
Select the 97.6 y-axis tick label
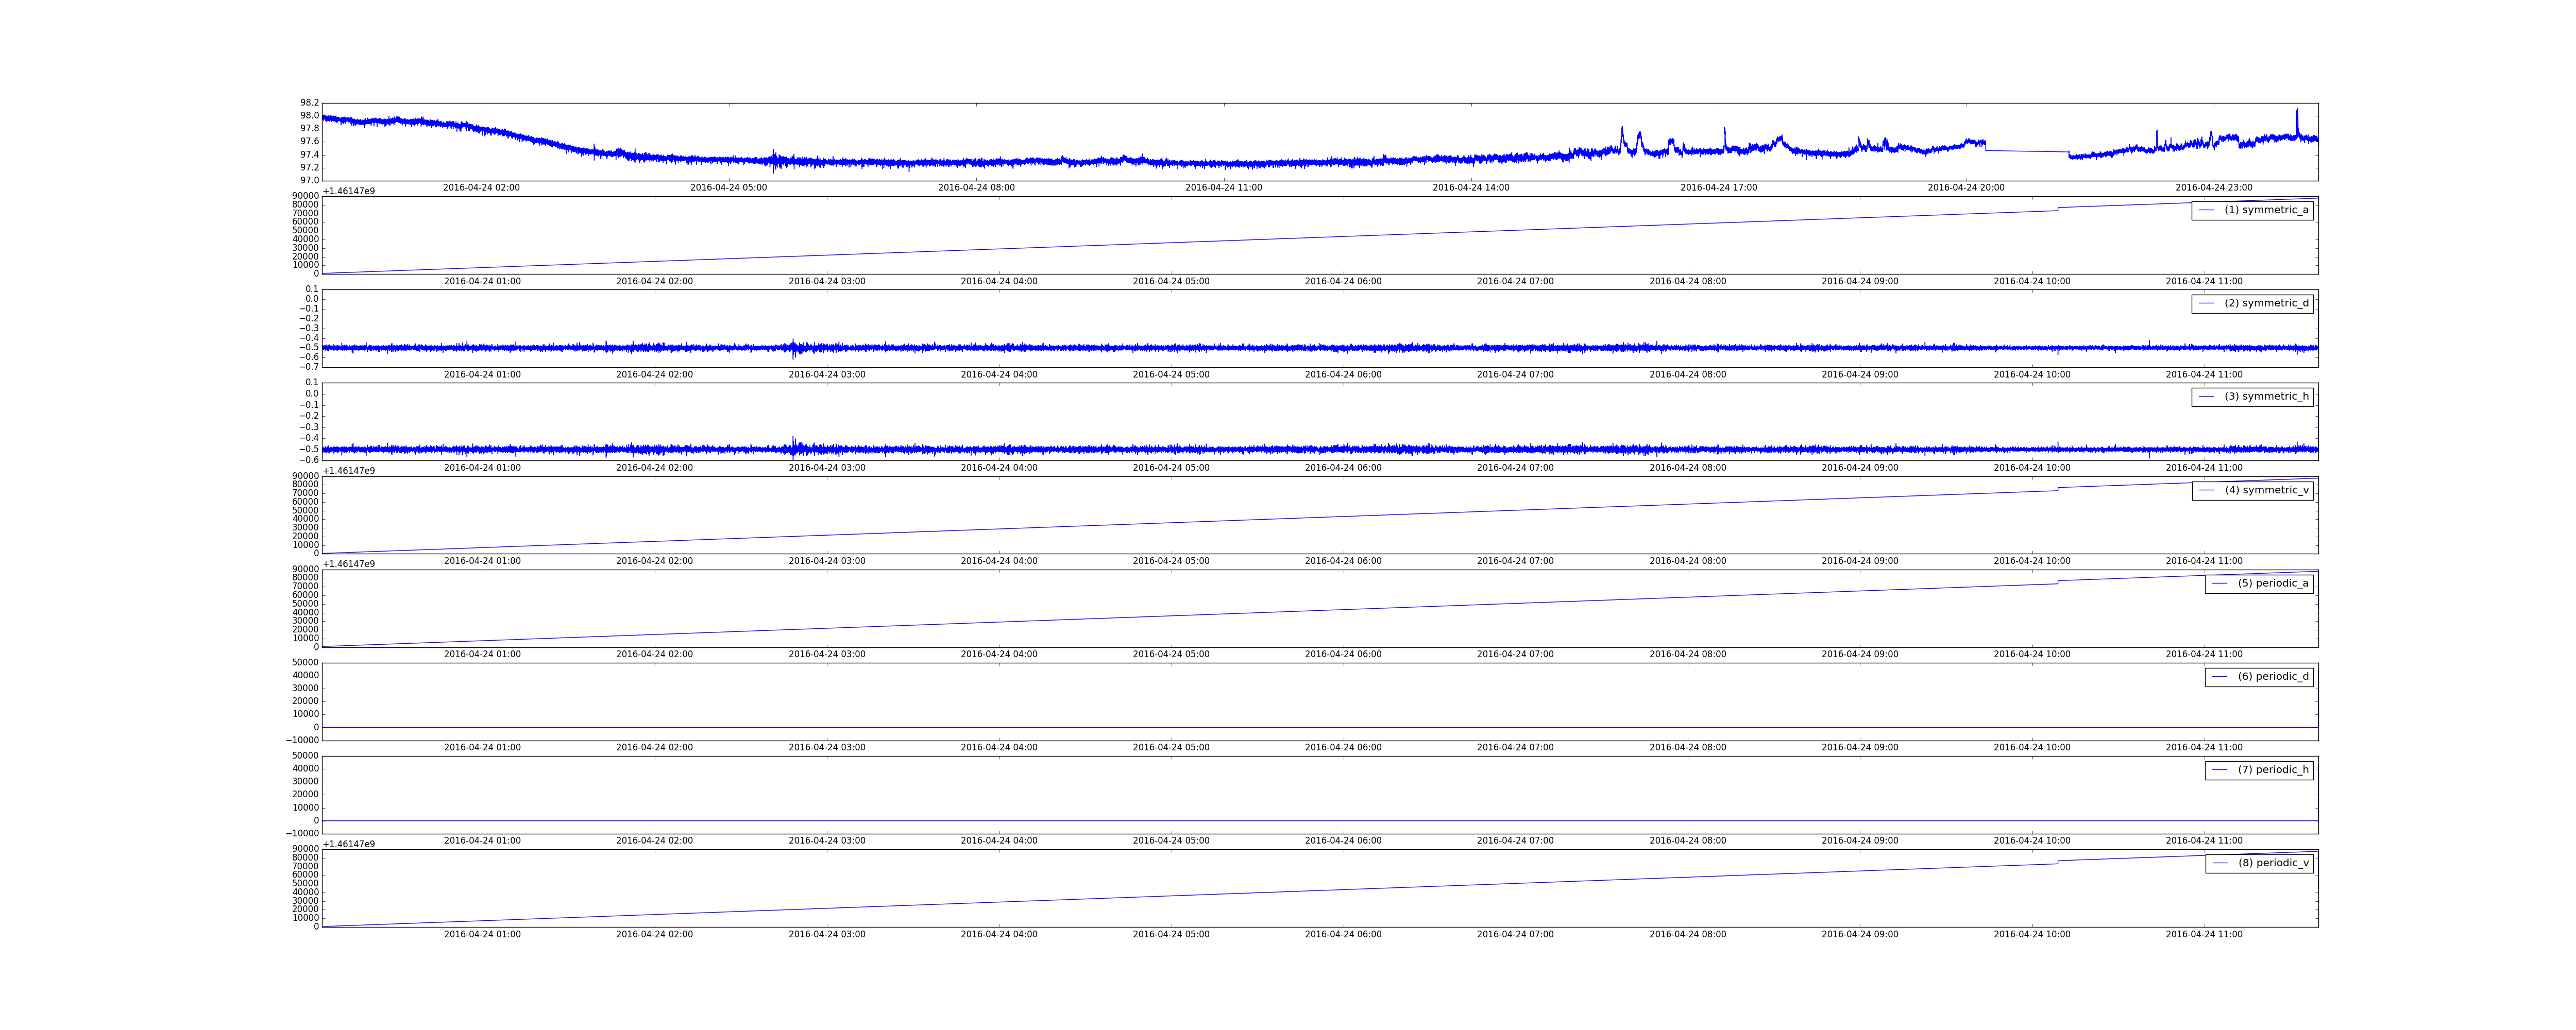click(310, 142)
